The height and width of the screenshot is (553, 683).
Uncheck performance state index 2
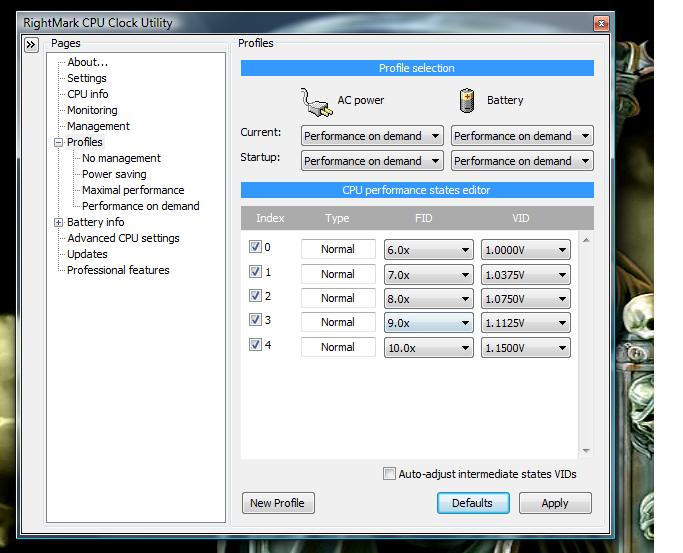(255, 296)
